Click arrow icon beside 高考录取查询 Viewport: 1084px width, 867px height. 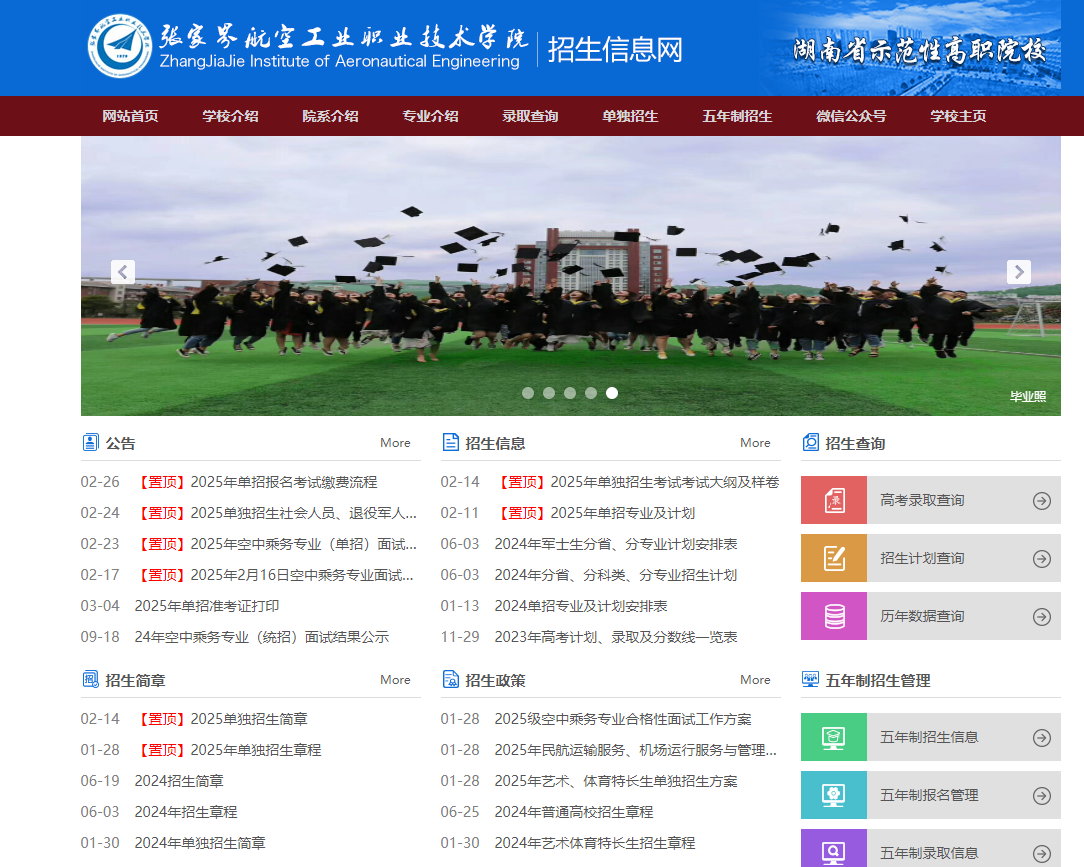[x=1041, y=501]
